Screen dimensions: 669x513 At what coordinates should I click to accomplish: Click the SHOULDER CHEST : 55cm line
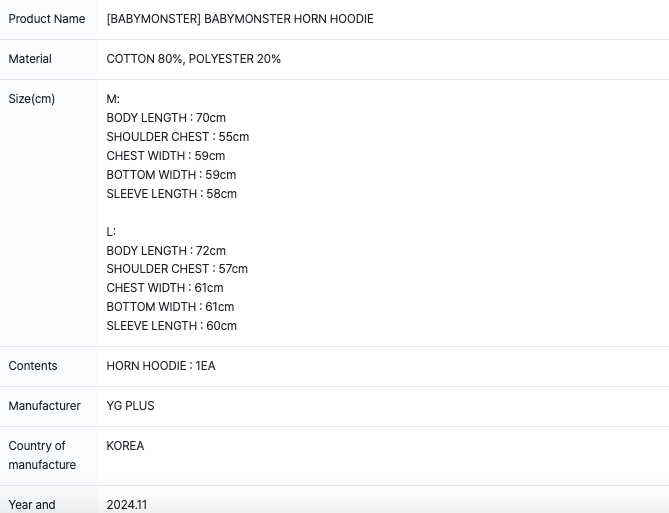178,137
